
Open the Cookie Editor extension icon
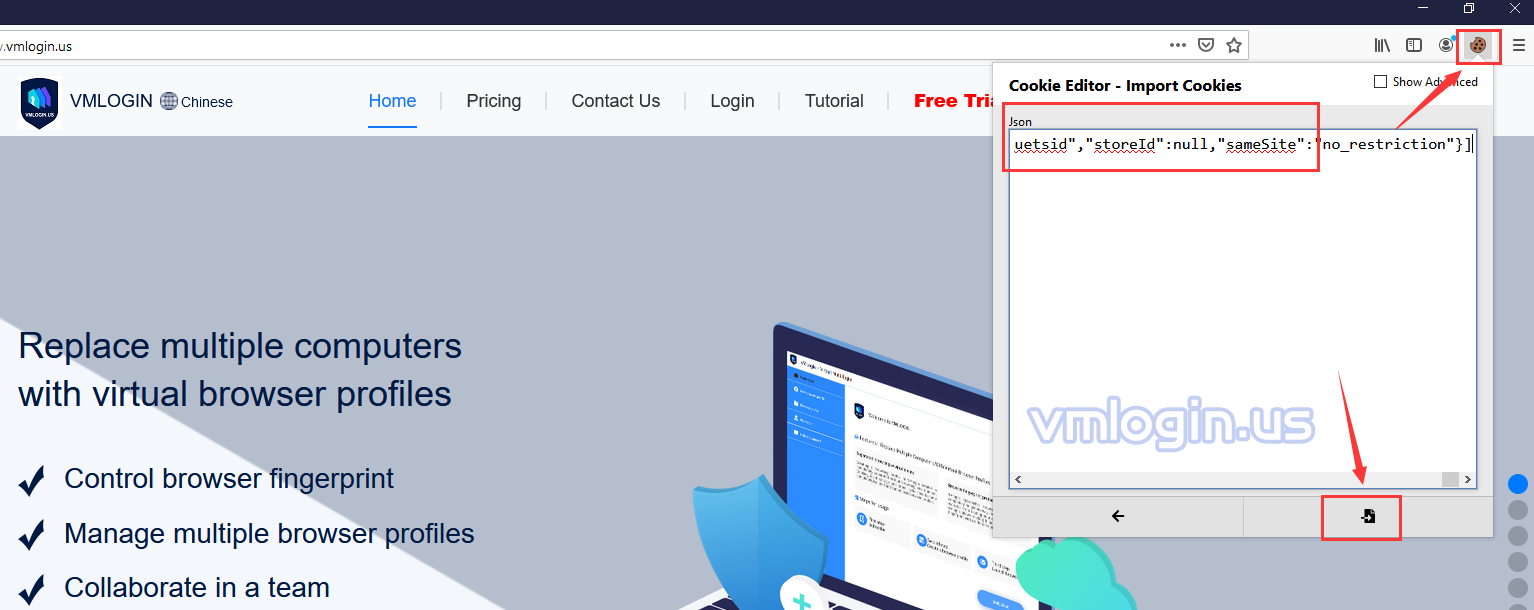point(1477,45)
